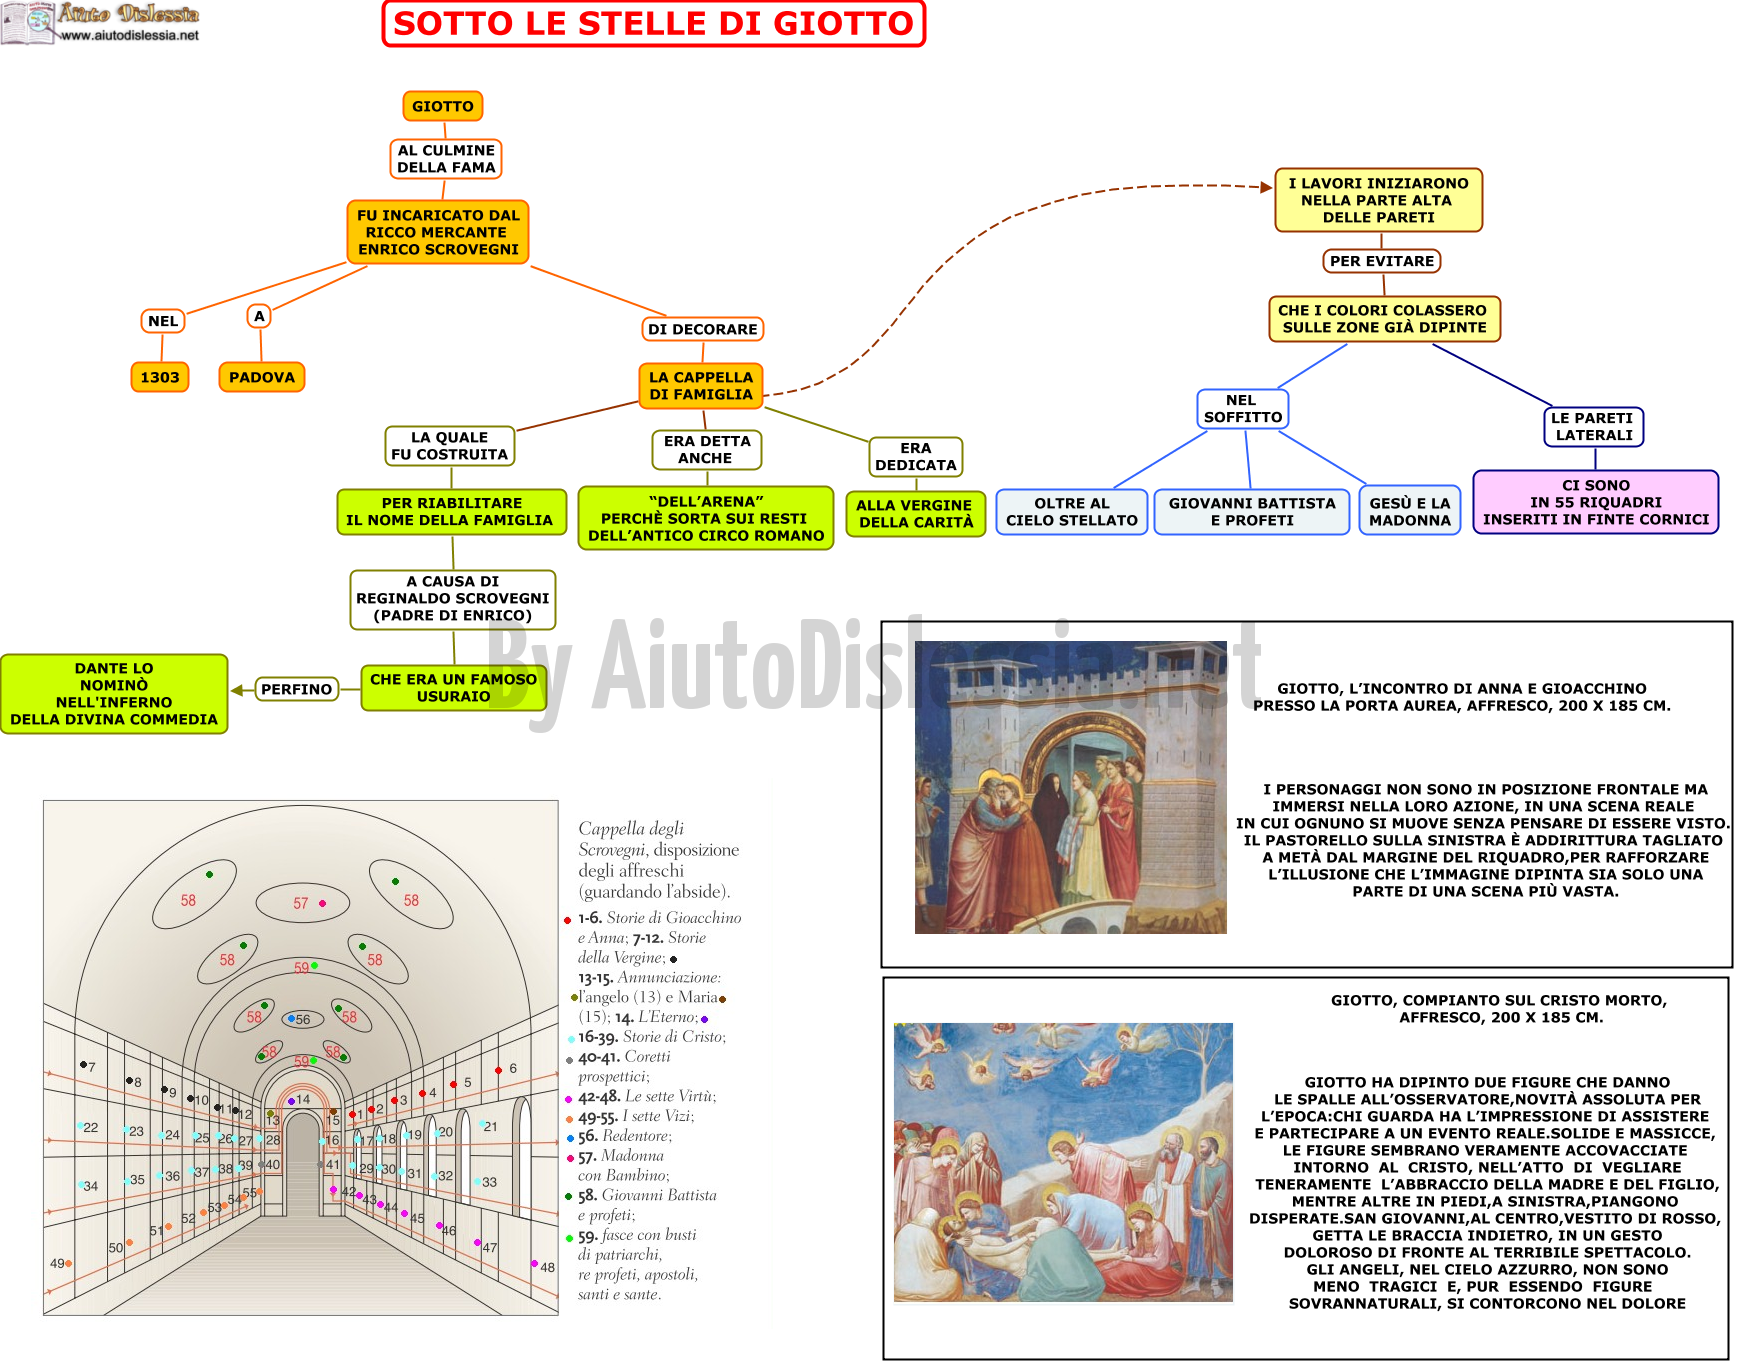Open the www.aiutodislessia.net link
Viewport: 1747px width, 1361px height.
pos(130,35)
